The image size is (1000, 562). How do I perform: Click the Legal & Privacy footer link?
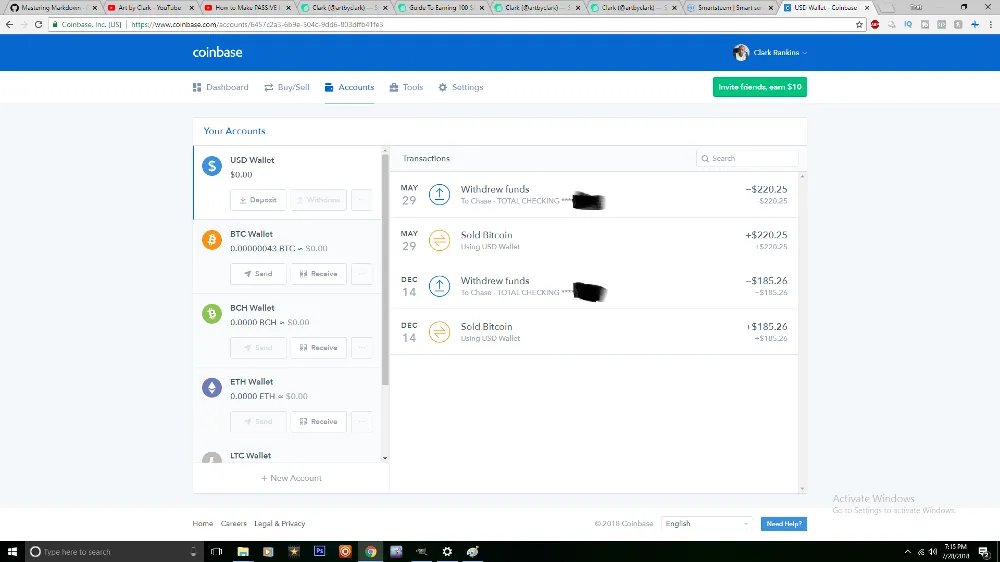tap(279, 524)
